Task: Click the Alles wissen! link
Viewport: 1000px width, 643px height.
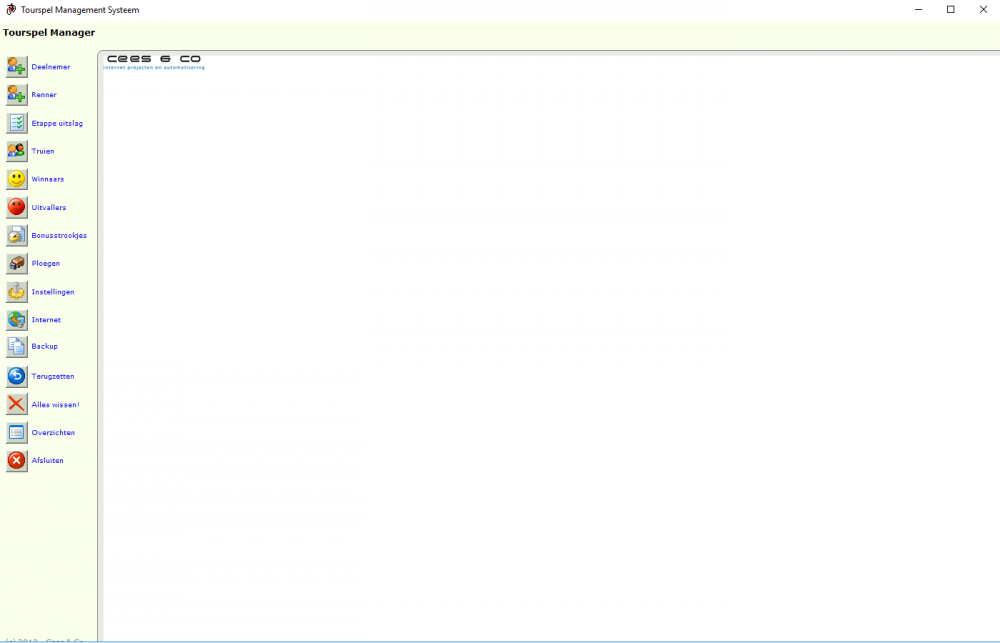Action: click(55, 404)
